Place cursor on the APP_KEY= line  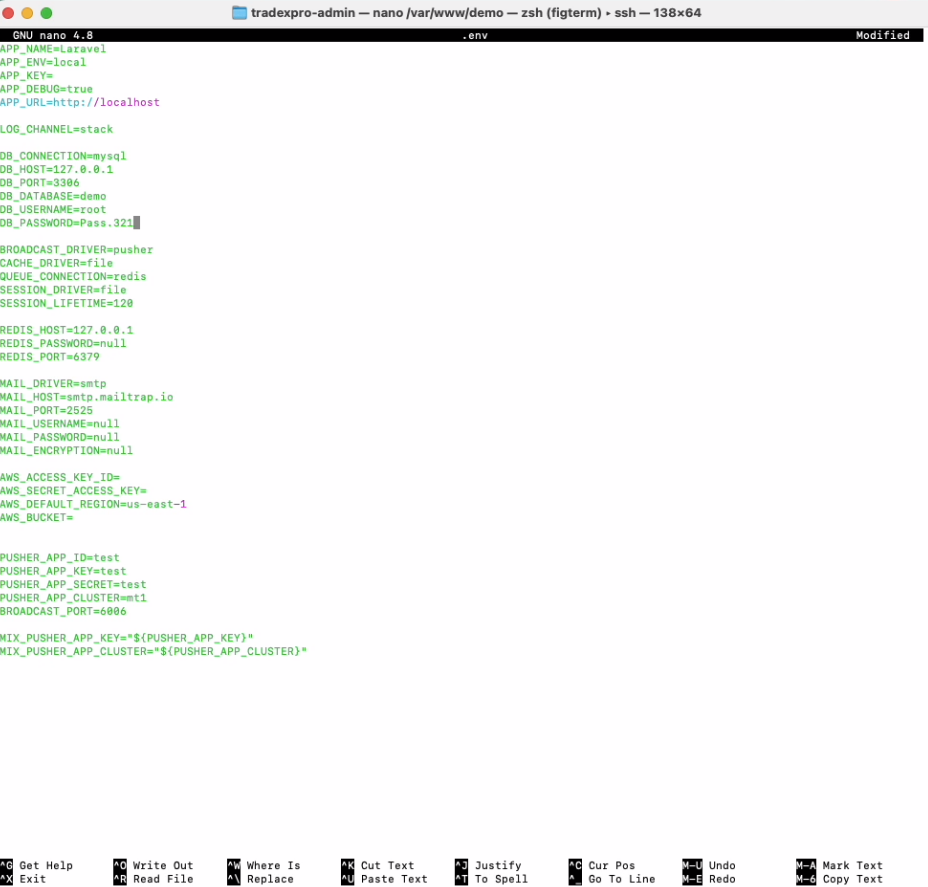pyautogui.click(x=27, y=75)
